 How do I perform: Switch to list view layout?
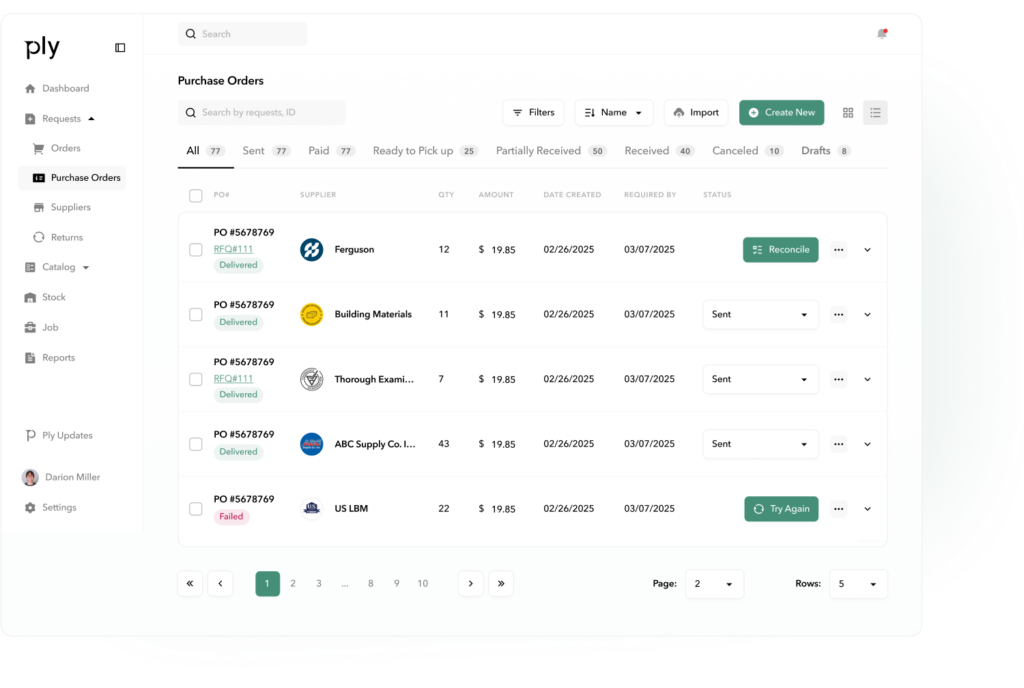pyautogui.click(x=875, y=113)
